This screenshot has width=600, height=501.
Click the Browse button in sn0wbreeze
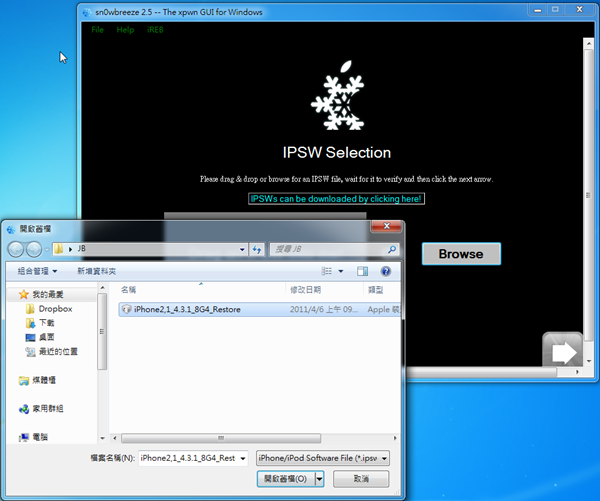tap(461, 254)
